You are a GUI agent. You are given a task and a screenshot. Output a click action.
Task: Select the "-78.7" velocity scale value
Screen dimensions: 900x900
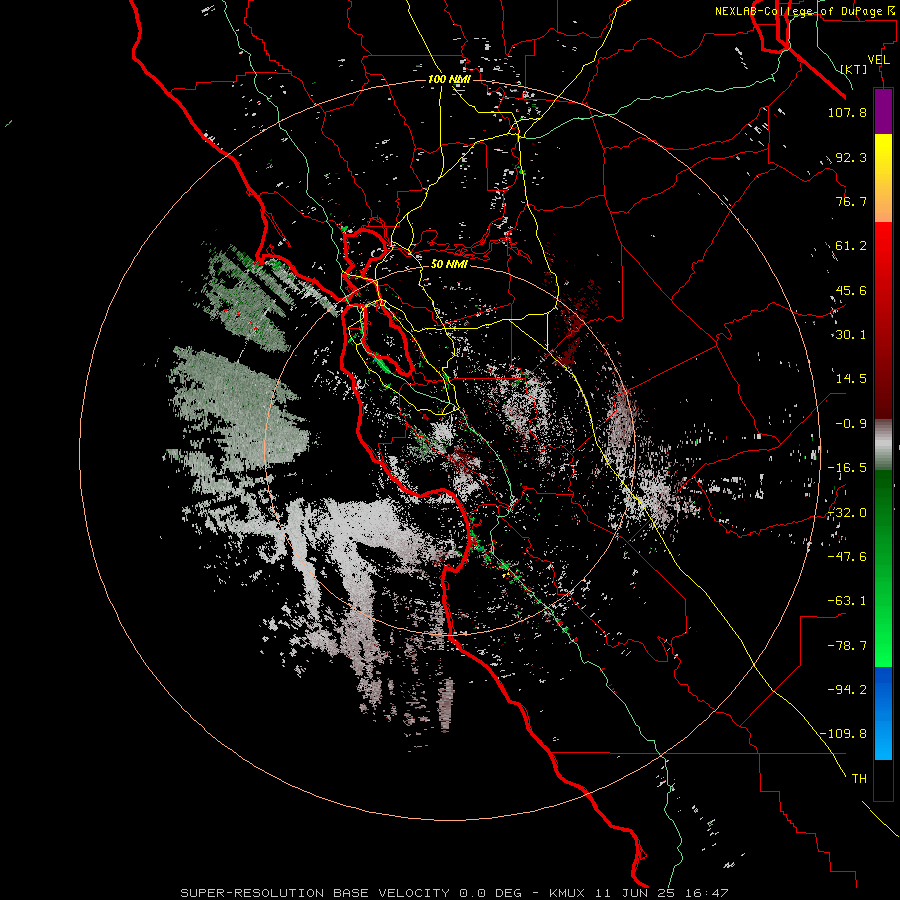click(x=847, y=646)
